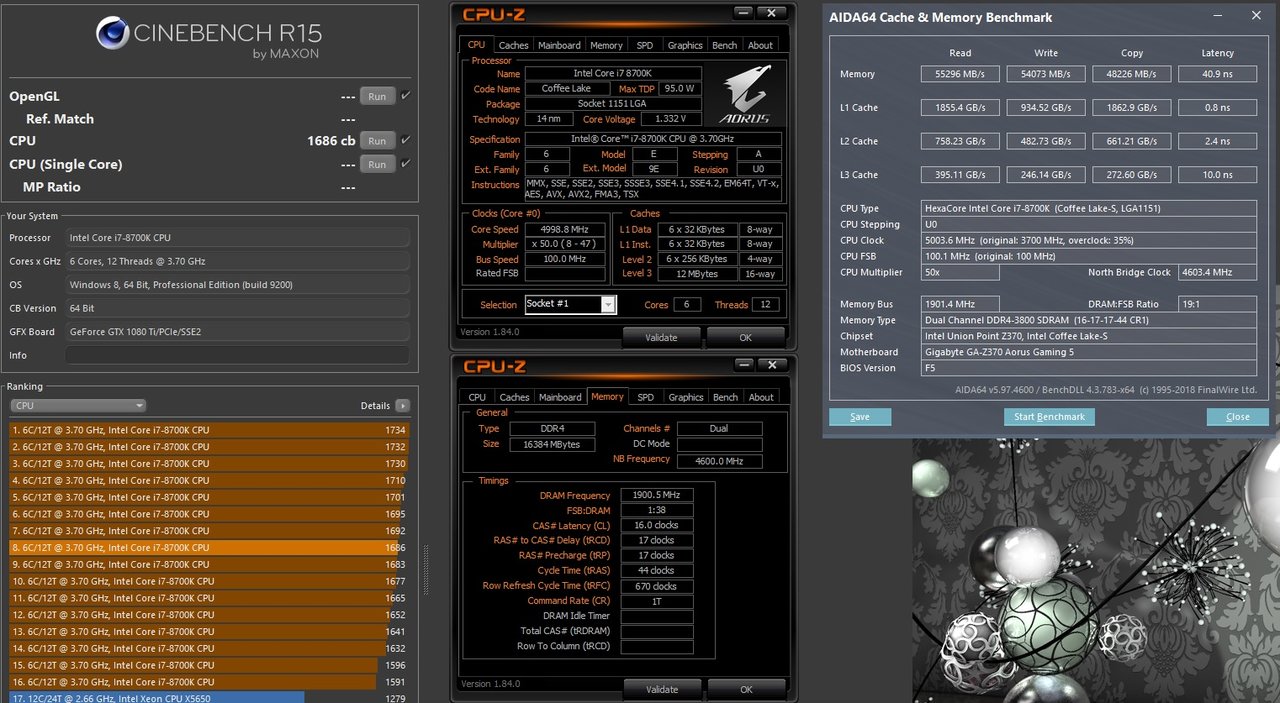Open the Caches tab in lower CPU-Z
This screenshot has height=703, width=1280.
[513, 397]
